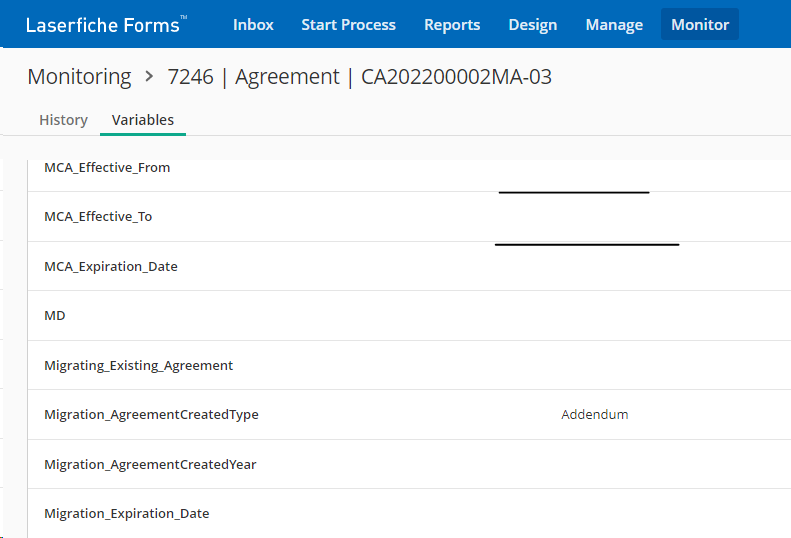Open the Design section
The width and height of the screenshot is (791, 538).
[x=533, y=24]
